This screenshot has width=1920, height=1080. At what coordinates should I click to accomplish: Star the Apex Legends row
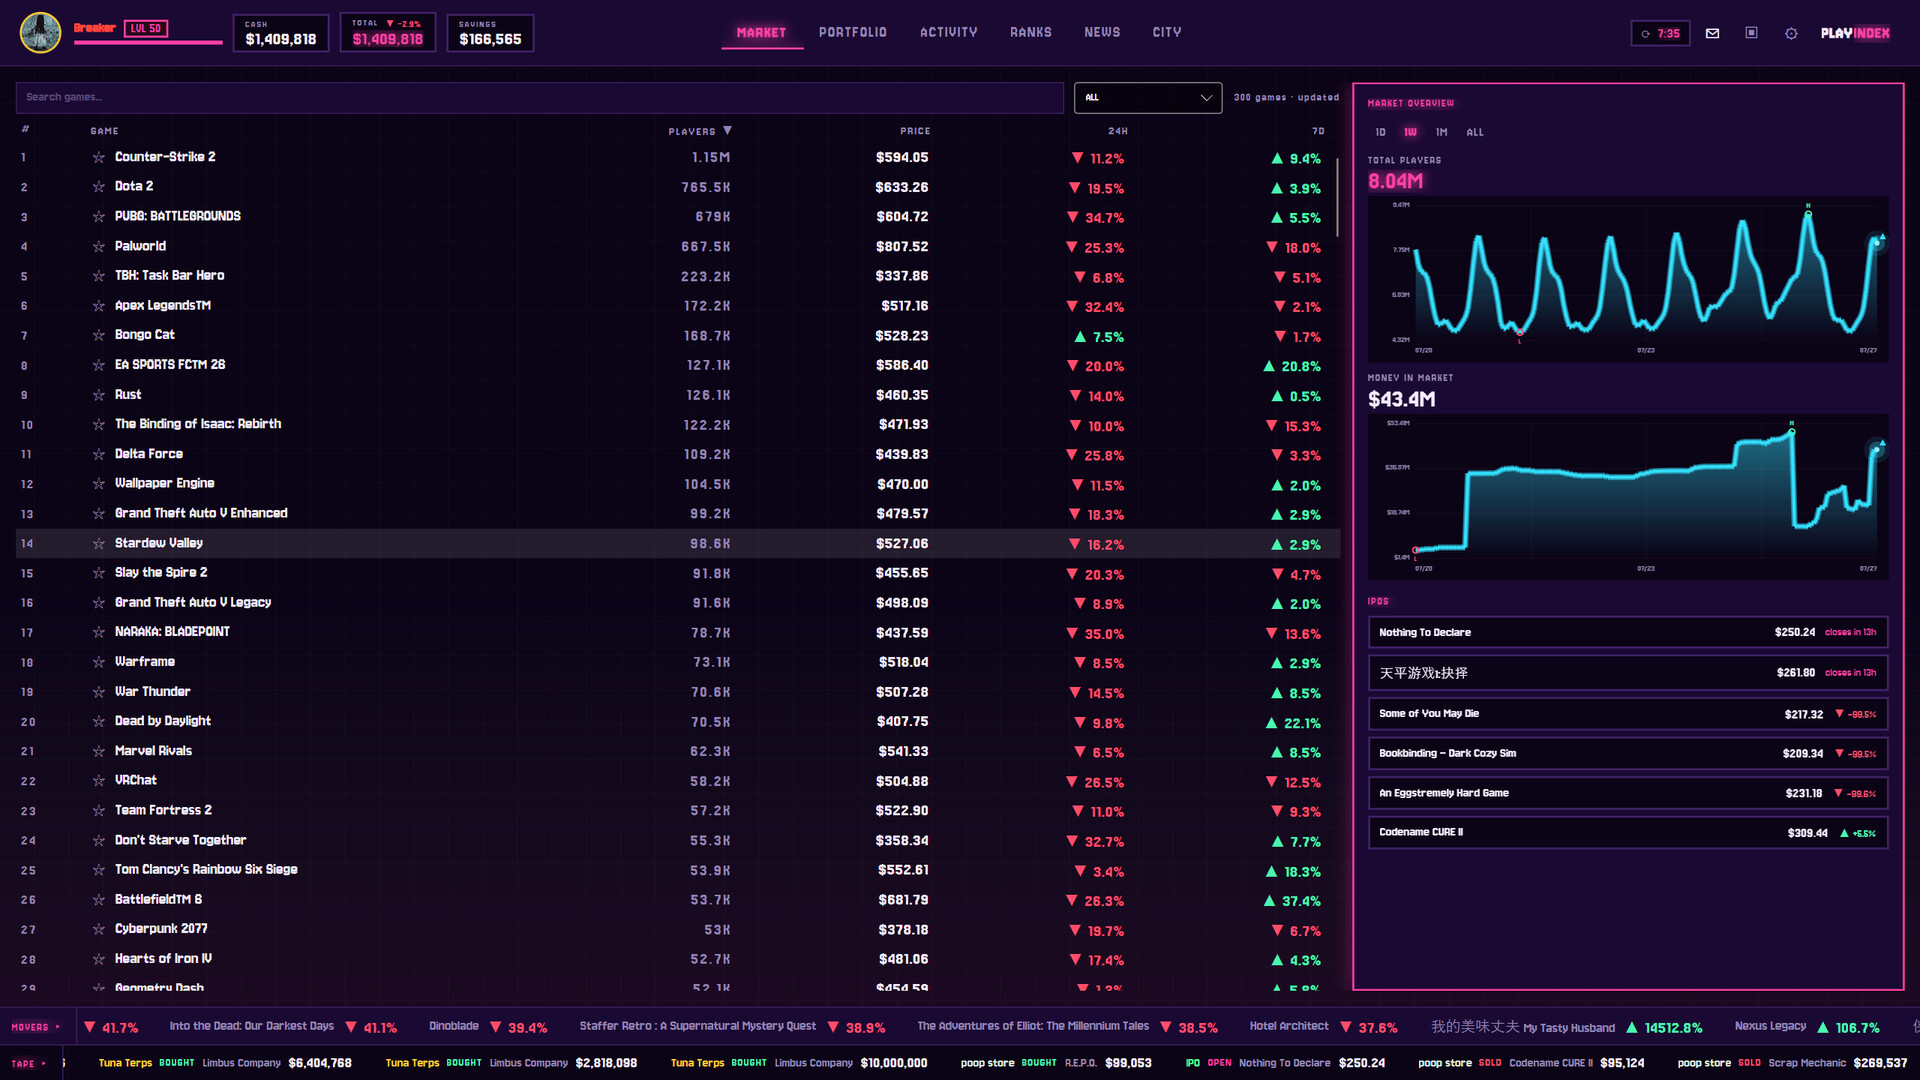click(99, 306)
